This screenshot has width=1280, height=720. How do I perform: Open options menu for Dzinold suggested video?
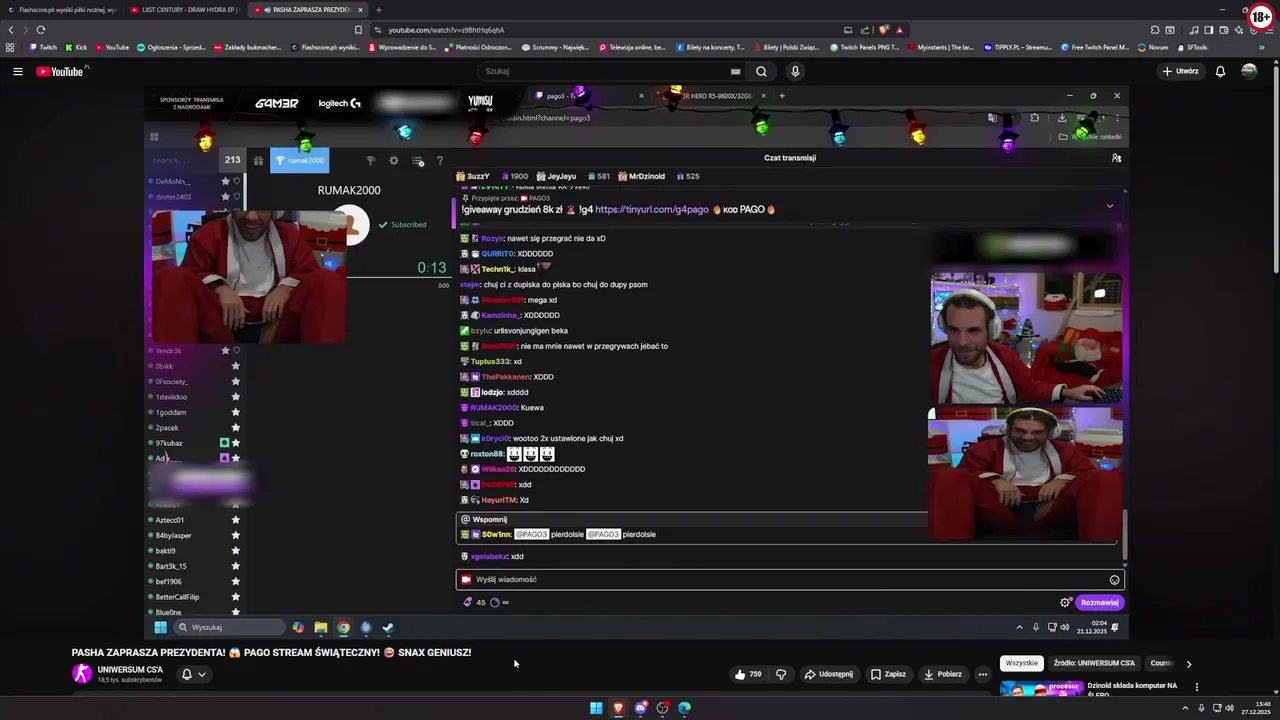(x=1197, y=687)
